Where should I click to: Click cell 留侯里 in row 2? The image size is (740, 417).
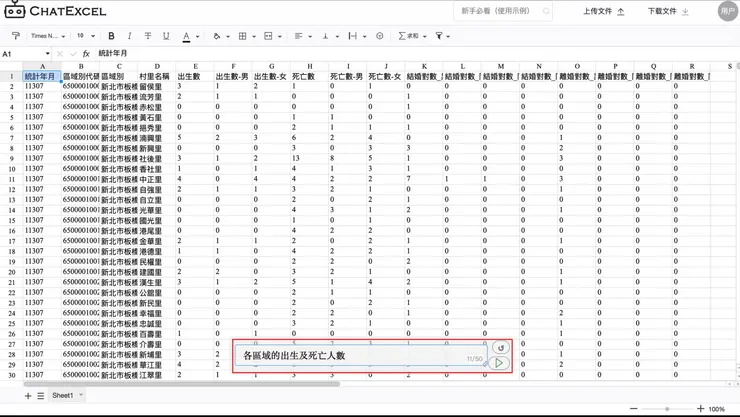[157, 87]
